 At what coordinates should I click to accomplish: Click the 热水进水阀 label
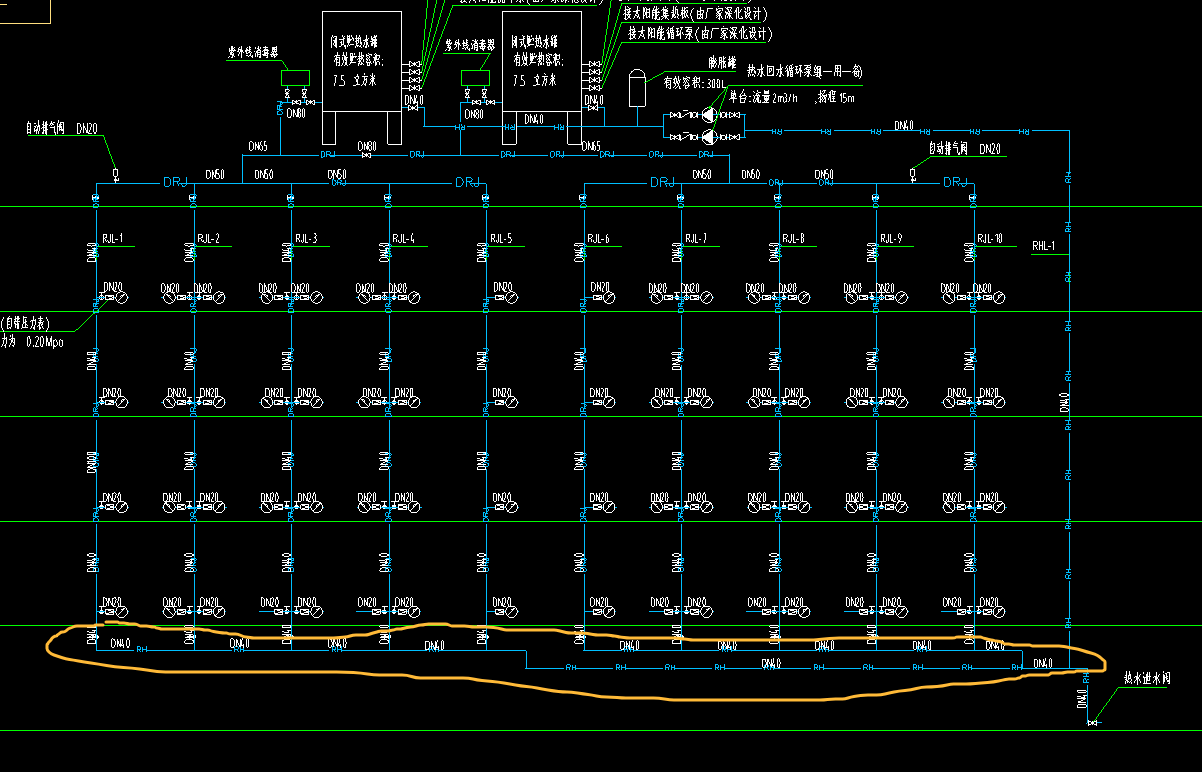tap(1146, 679)
